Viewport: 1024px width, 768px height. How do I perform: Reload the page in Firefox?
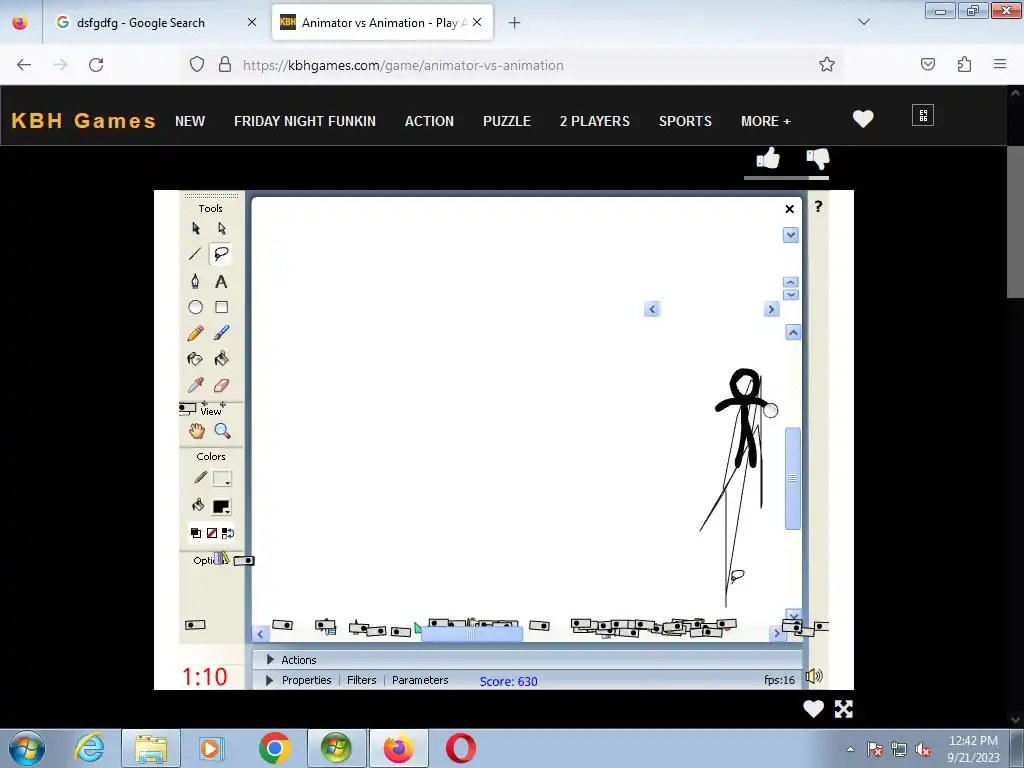click(x=96, y=65)
